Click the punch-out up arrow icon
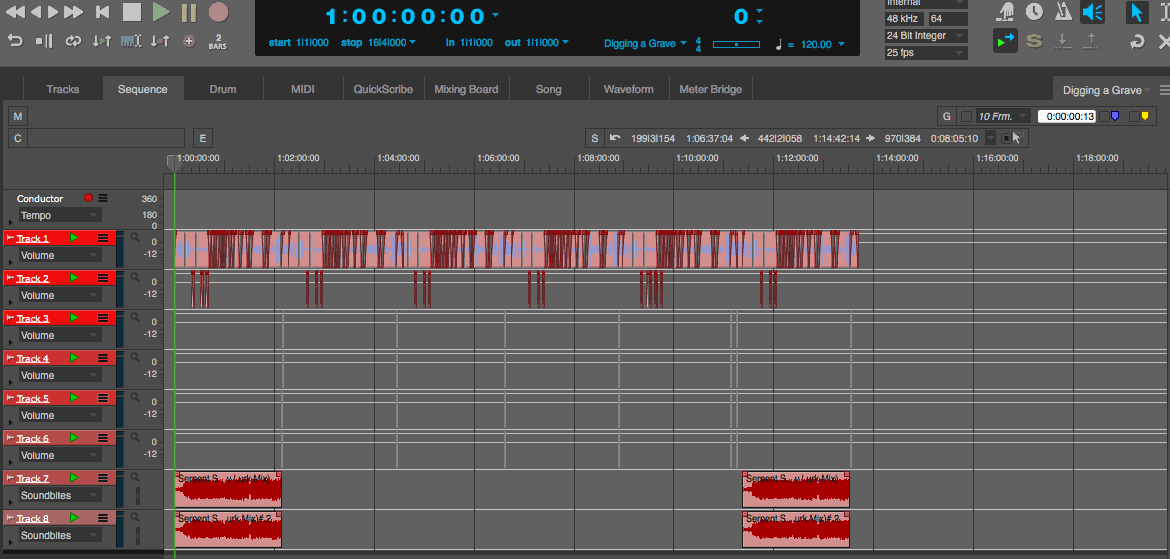The image size is (1170, 559). pos(1091,41)
